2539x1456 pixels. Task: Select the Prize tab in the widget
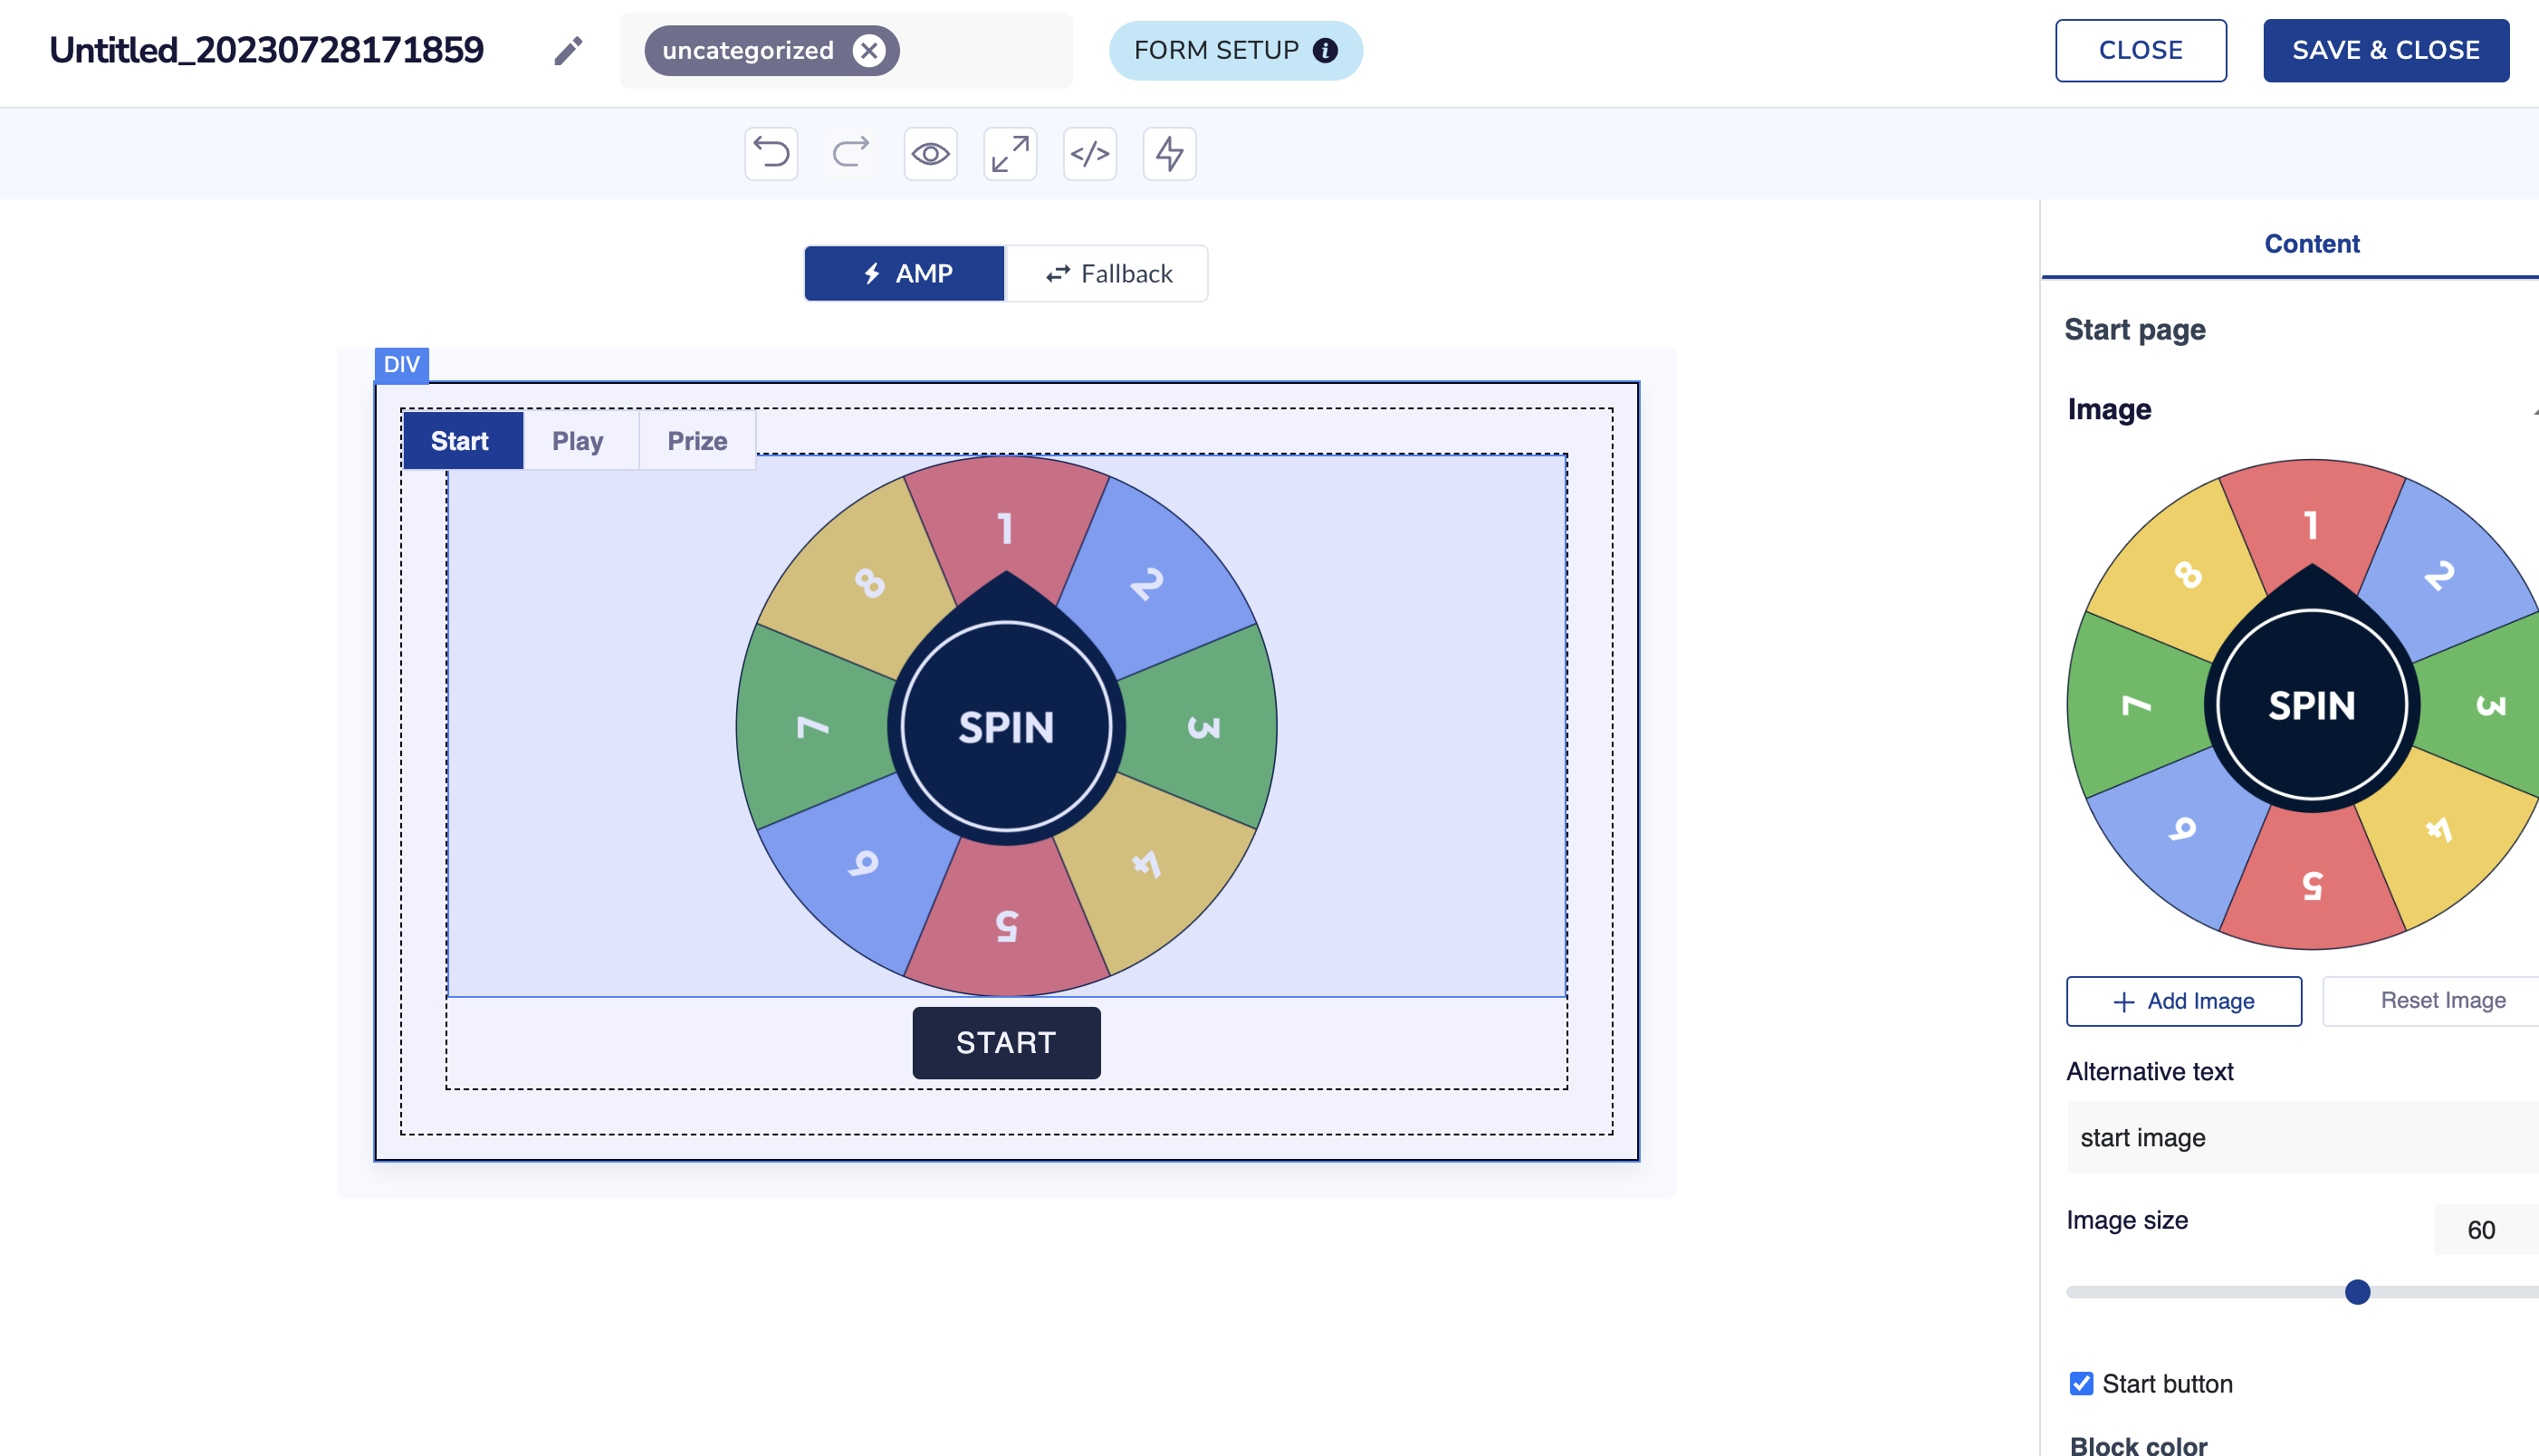pos(697,441)
